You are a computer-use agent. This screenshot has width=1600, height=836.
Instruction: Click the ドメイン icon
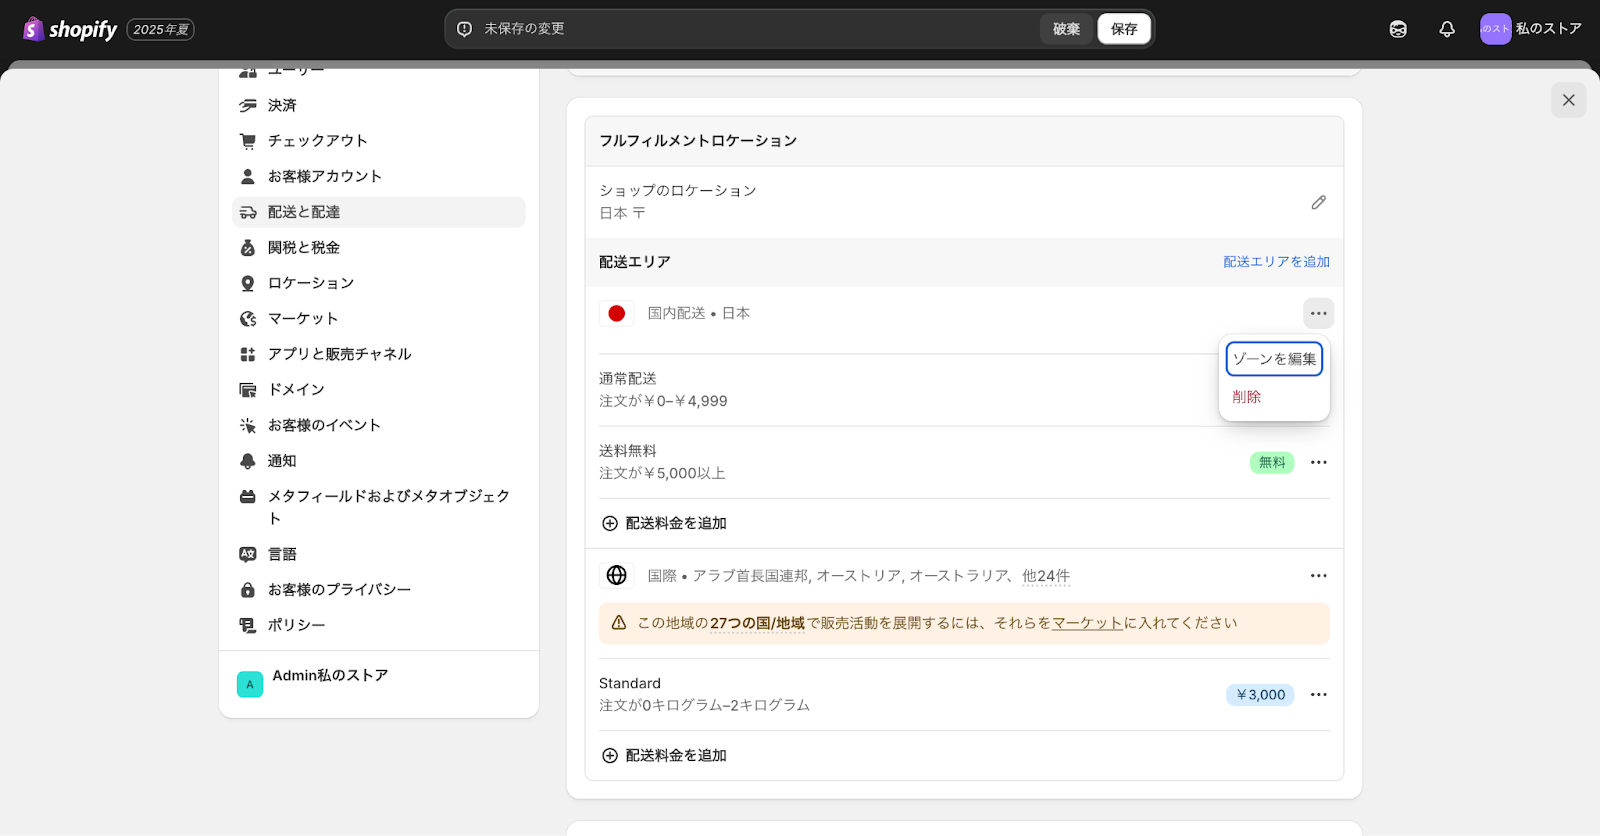click(x=248, y=390)
